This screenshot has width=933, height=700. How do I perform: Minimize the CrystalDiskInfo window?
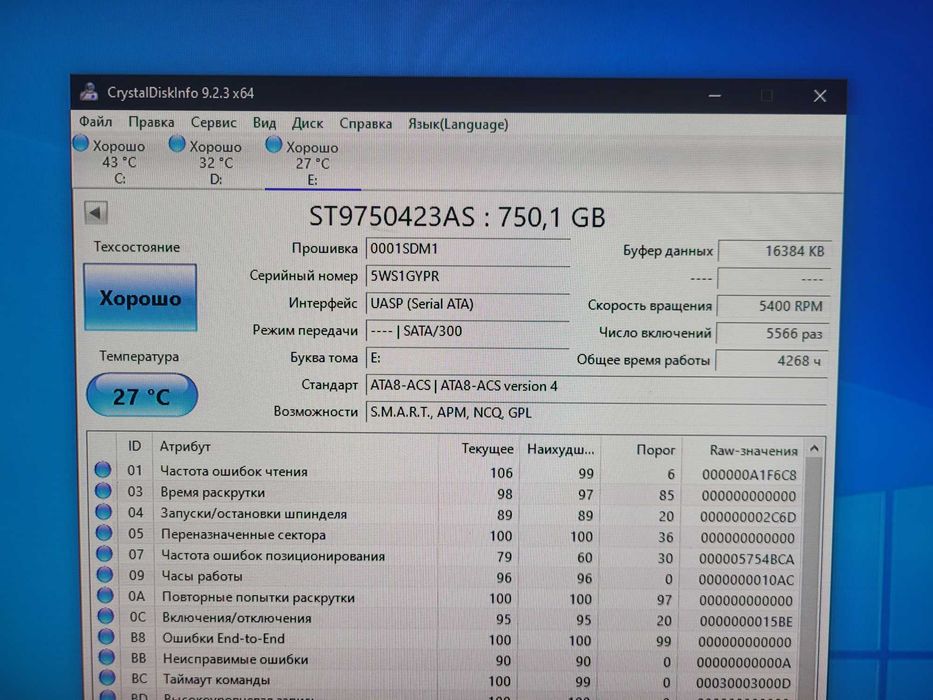tap(715, 95)
